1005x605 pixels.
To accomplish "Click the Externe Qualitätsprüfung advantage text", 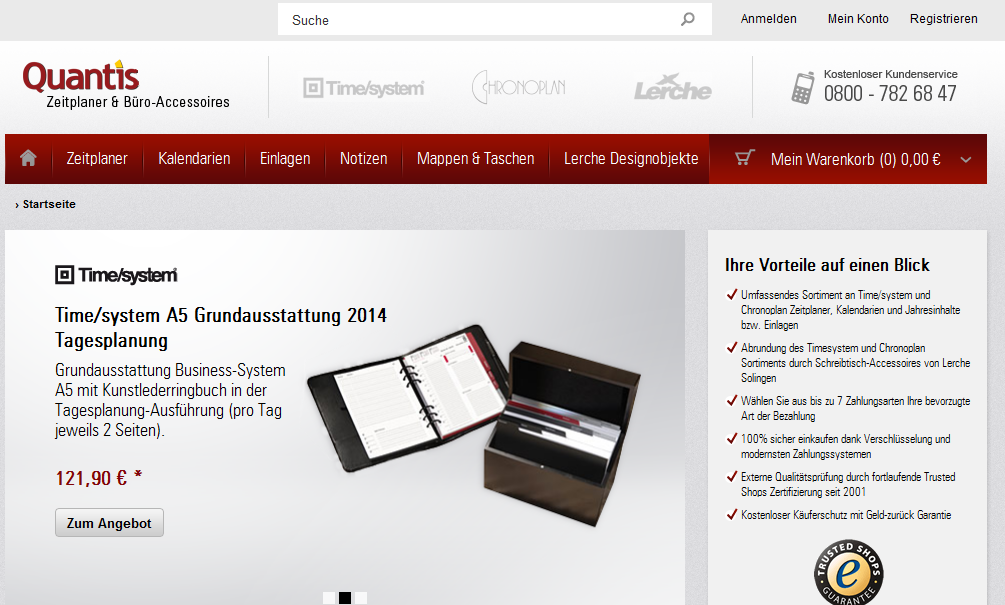I will coord(848,484).
